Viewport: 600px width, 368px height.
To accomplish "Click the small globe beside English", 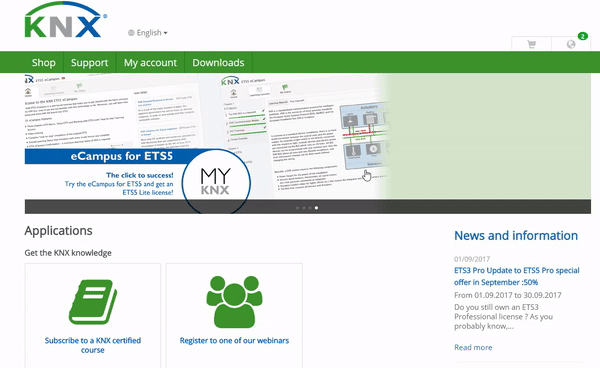I will (131, 33).
